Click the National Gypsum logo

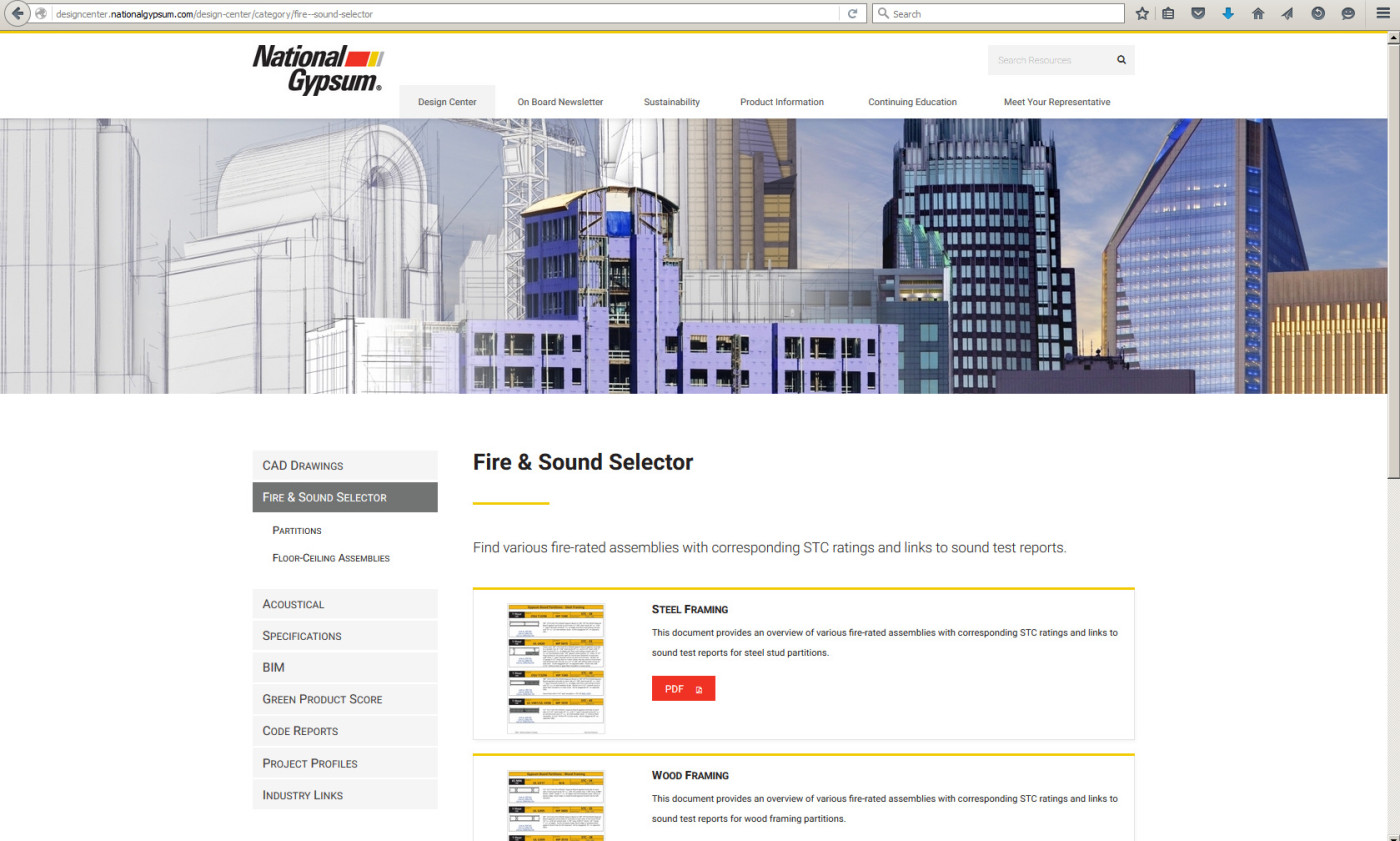point(319,68)
